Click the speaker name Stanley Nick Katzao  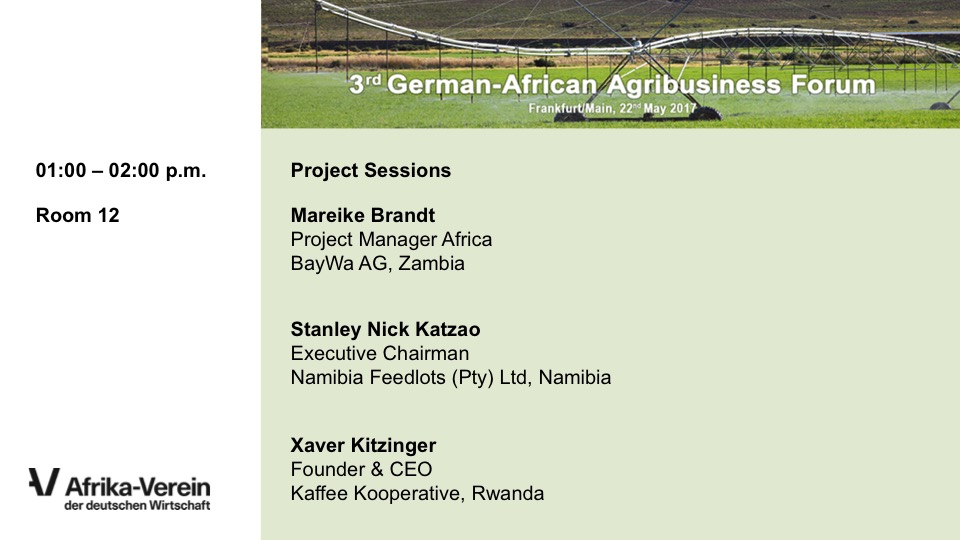tap(385, 328)
